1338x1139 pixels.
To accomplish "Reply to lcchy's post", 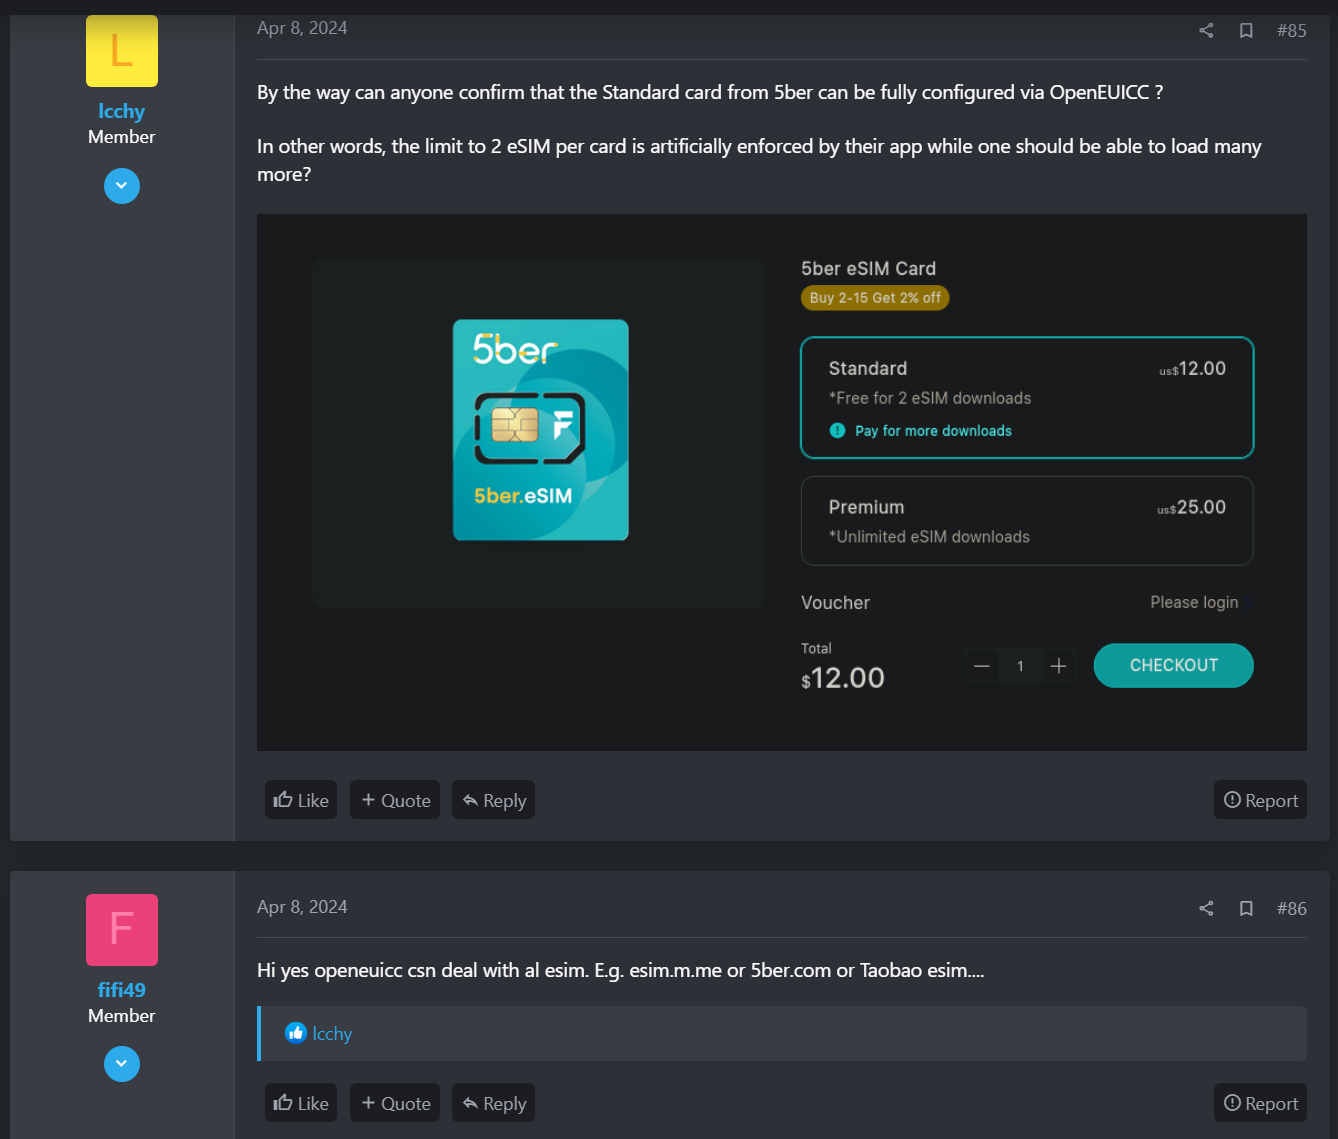I will click(493, 800).
